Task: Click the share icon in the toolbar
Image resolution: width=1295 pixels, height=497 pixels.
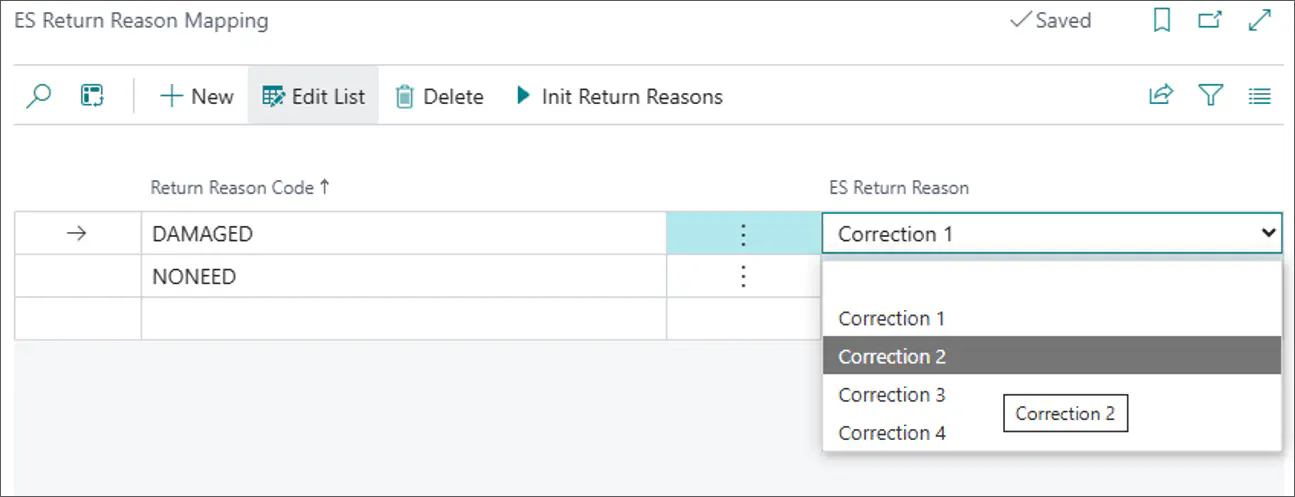Action: point(1161,96)
